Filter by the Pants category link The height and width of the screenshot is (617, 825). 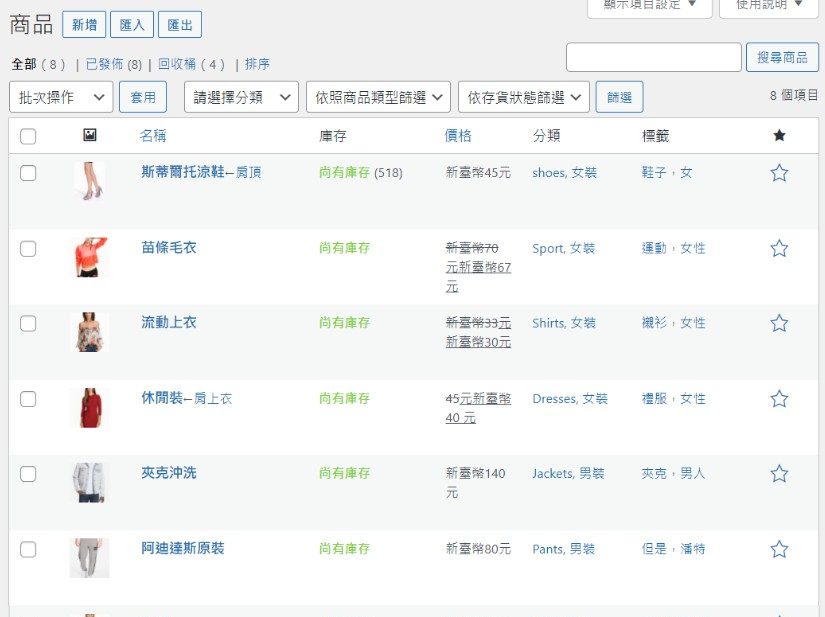click(x=548, y=549)
